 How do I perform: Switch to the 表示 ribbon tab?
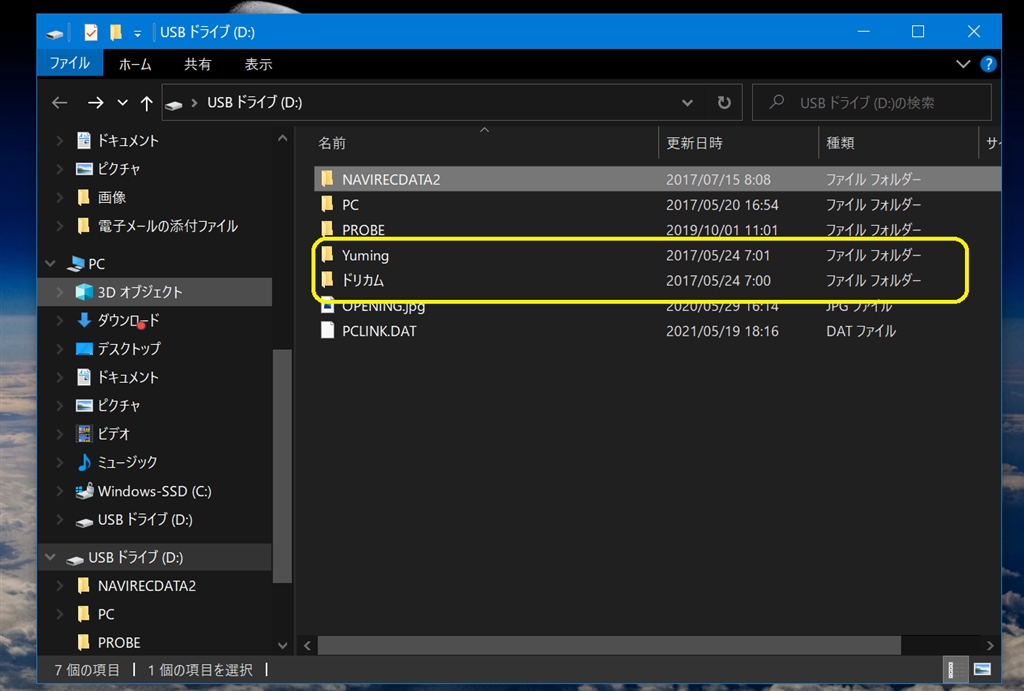pyautogui.click(x=258, y=64)
